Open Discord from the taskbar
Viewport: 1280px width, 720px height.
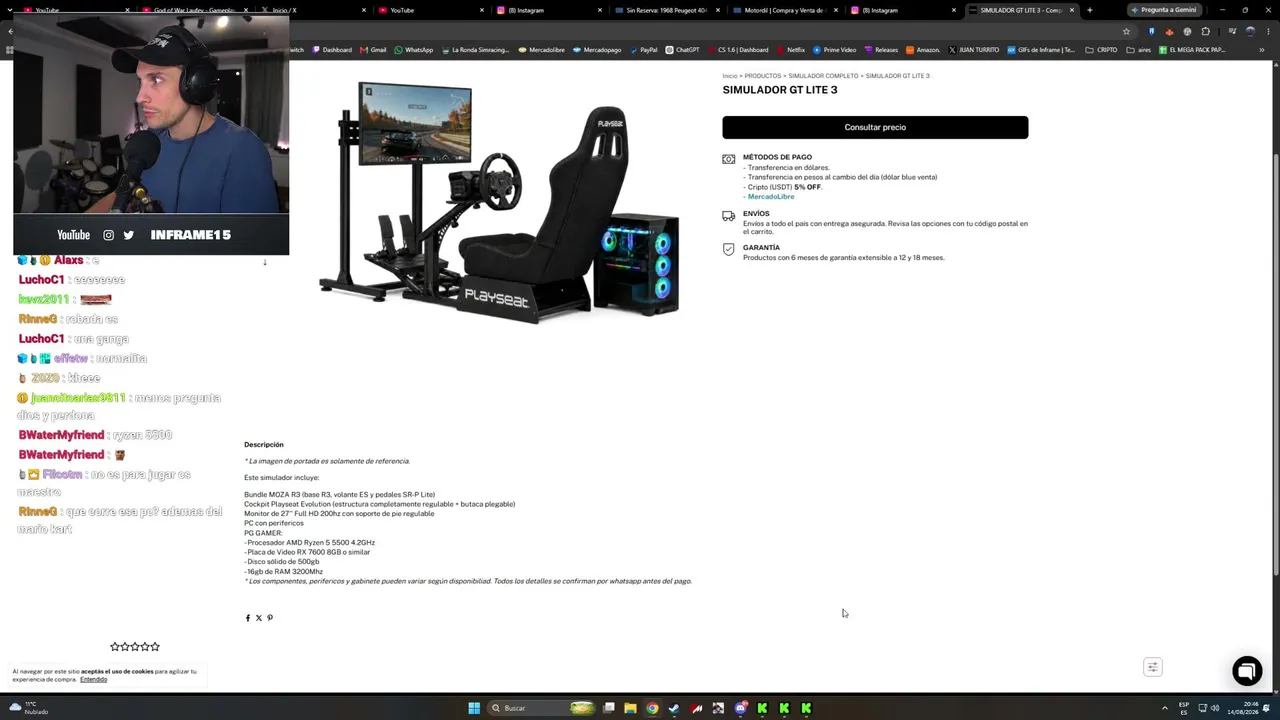pos(740,708)
